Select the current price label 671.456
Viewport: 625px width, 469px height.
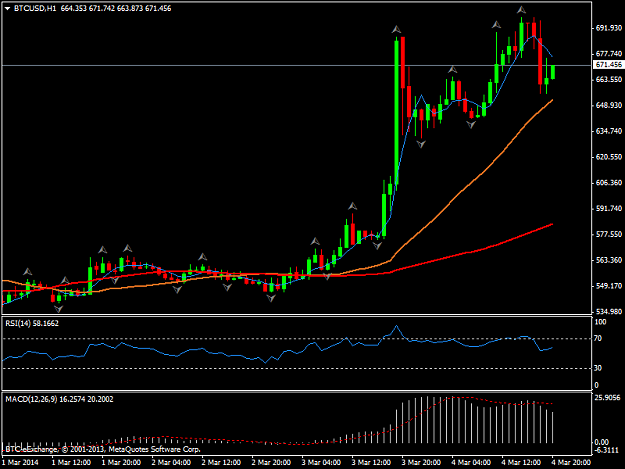click(x=608, y=65)
